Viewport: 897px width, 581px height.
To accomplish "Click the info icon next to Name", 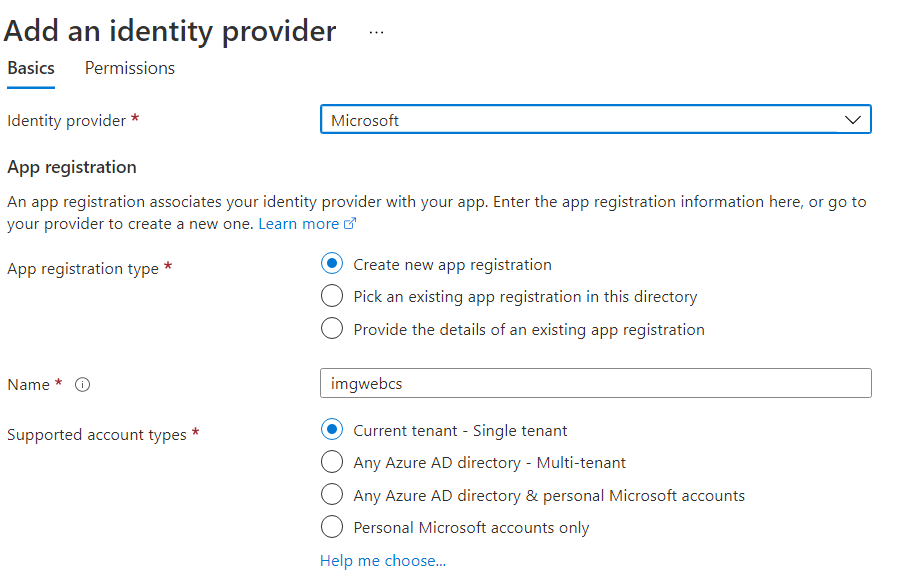I will 83,385.
